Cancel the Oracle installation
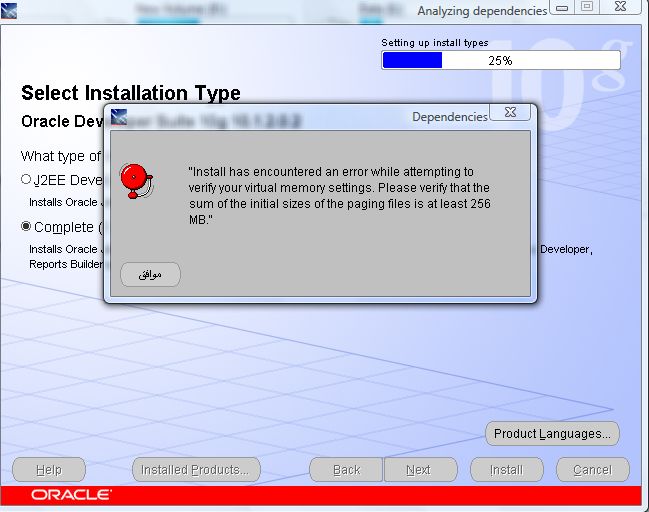Screen dimensions: 649x512 click(x=592, y=470)
